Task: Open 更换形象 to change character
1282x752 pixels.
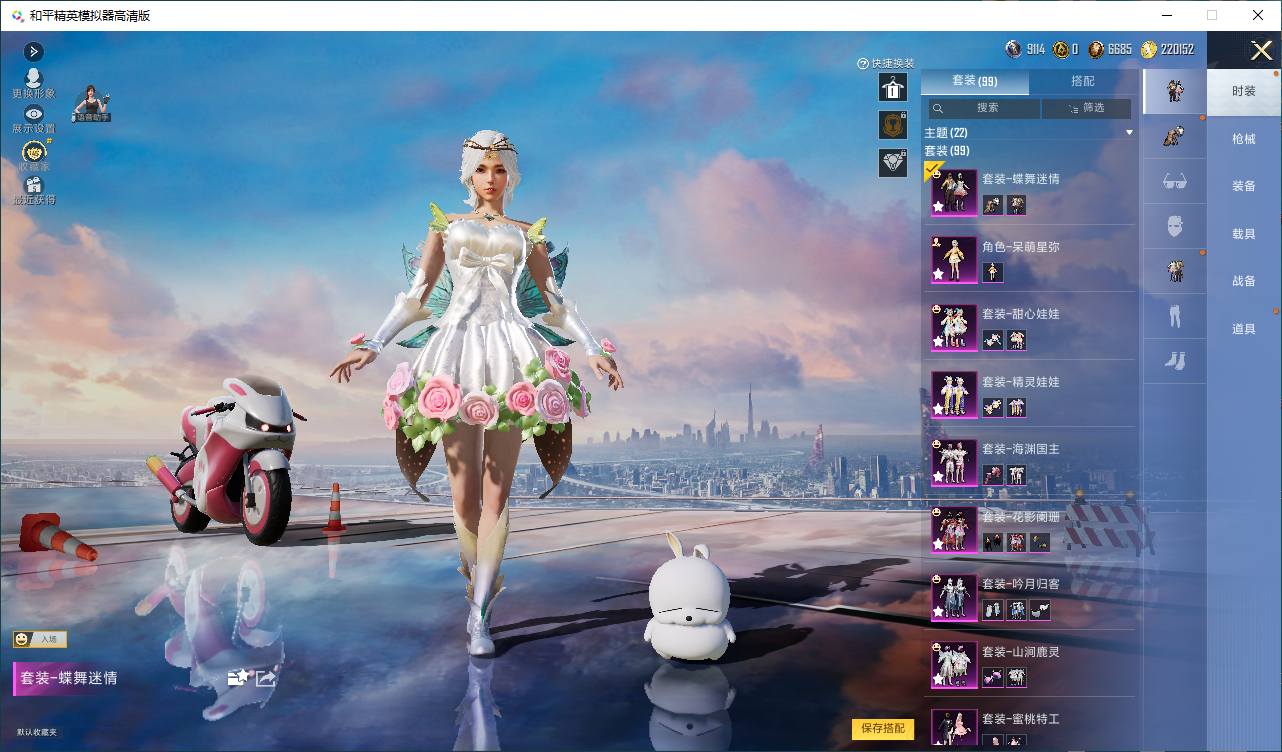Action: pos(33,83)
